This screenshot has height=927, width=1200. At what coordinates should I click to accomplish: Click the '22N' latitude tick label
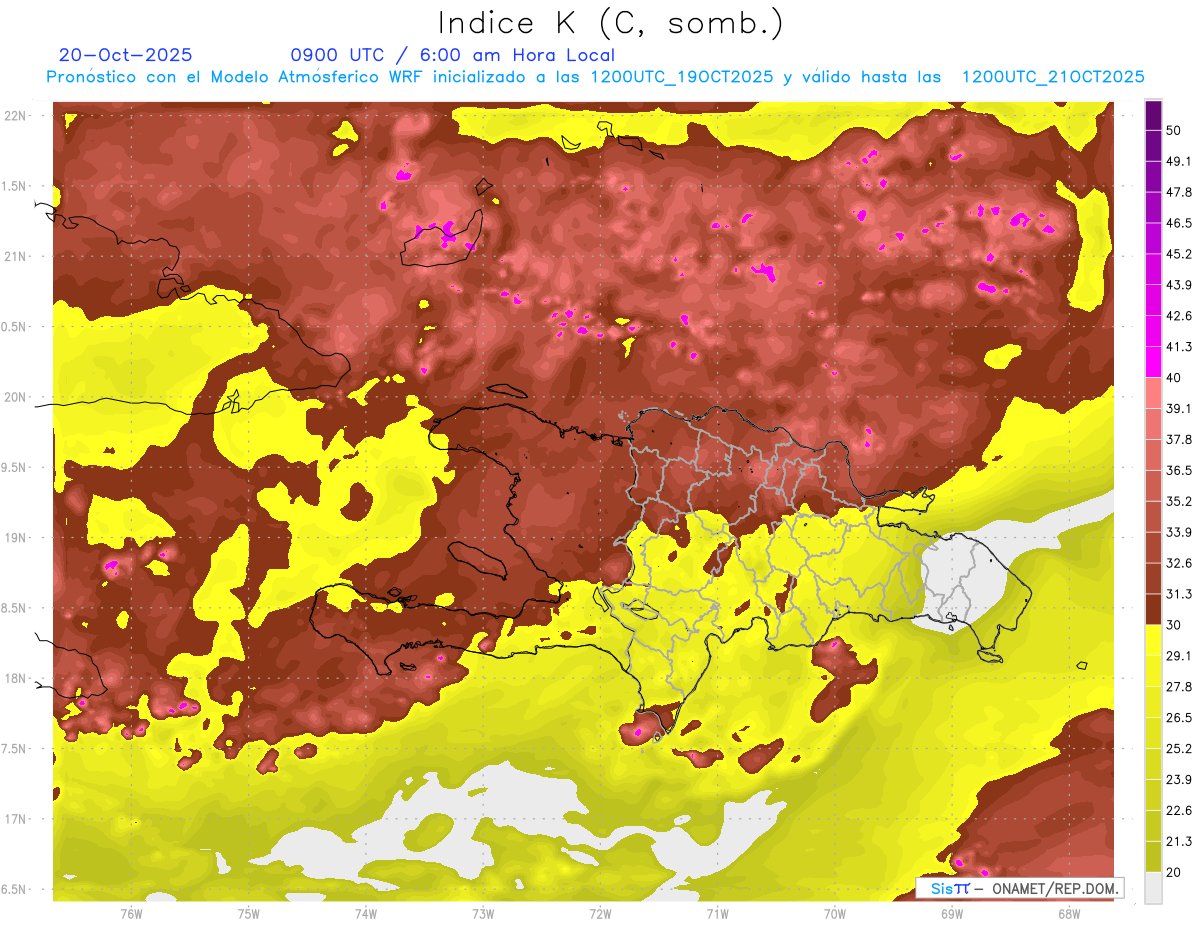coord(15,116)
